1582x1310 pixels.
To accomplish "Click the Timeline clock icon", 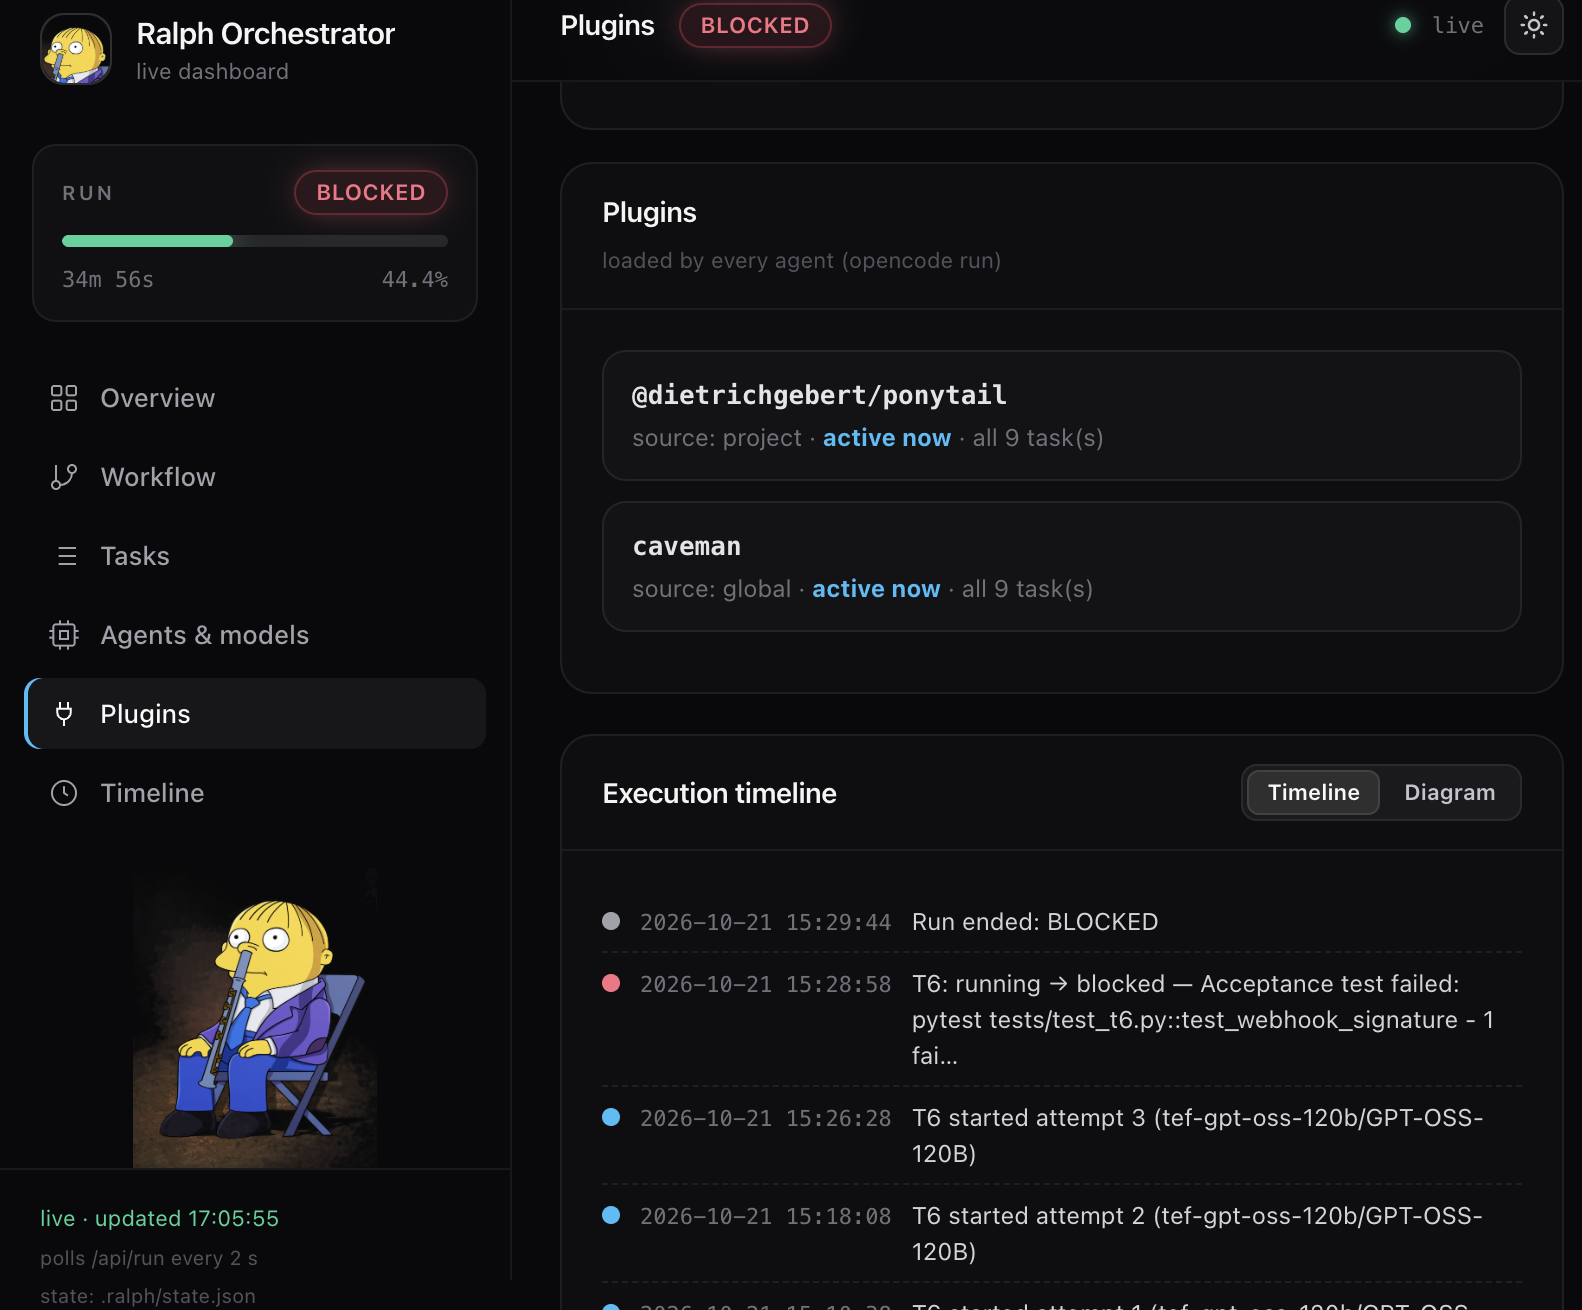I will click(x=64, y=793).
